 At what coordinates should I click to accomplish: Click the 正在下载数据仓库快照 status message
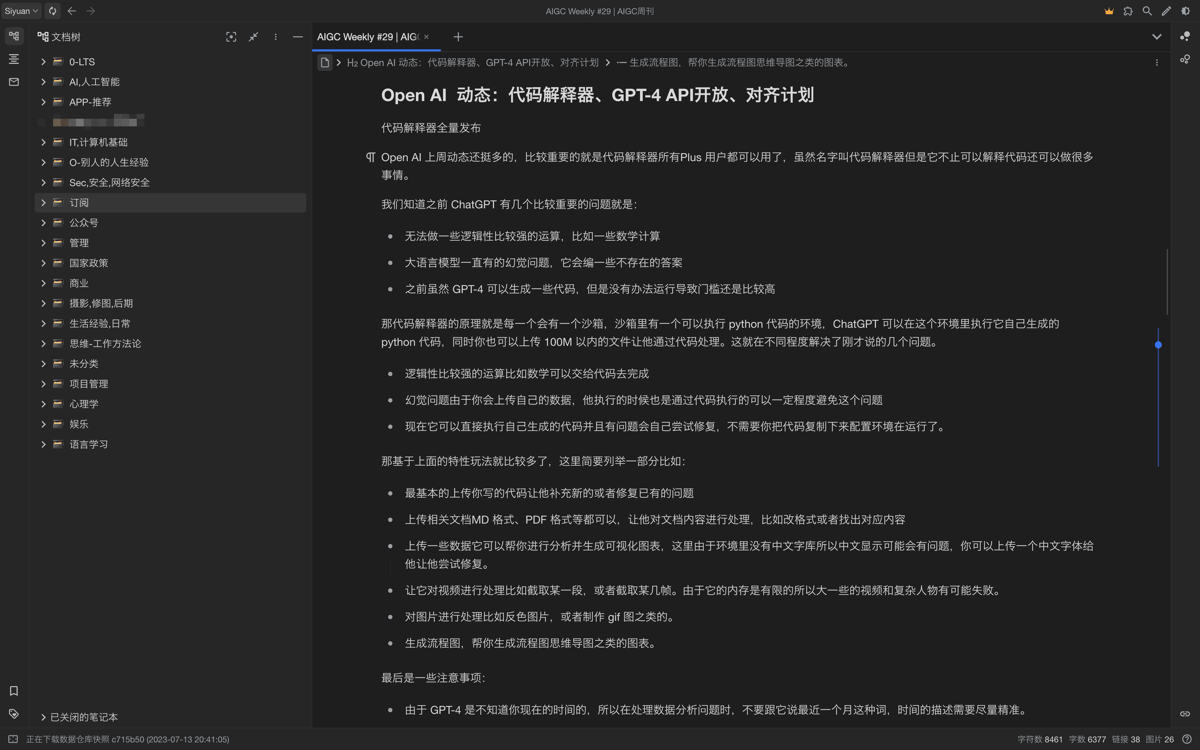click(127, 740)
